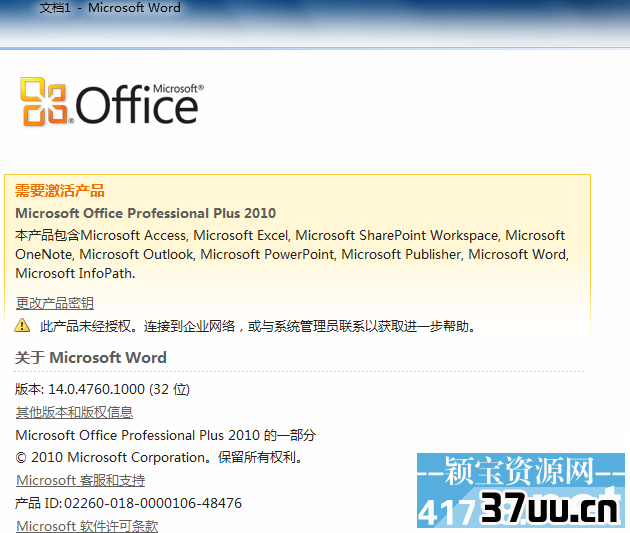Click the © 2010 Microsoft Corporation copyright line
630x533 pixels.
pyautogui.click(x=160, y=457)
